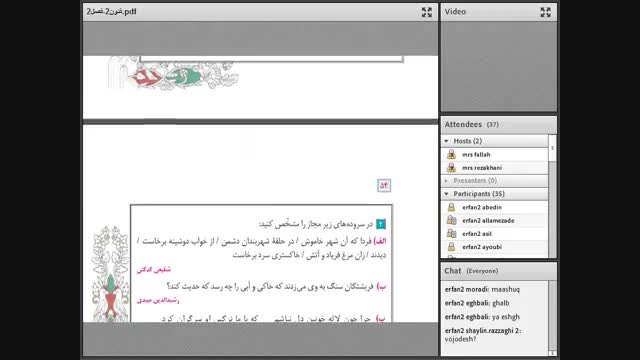Collapse the Hosts (2) group
This screenshot has height=360, width=640.
(447, 141)
